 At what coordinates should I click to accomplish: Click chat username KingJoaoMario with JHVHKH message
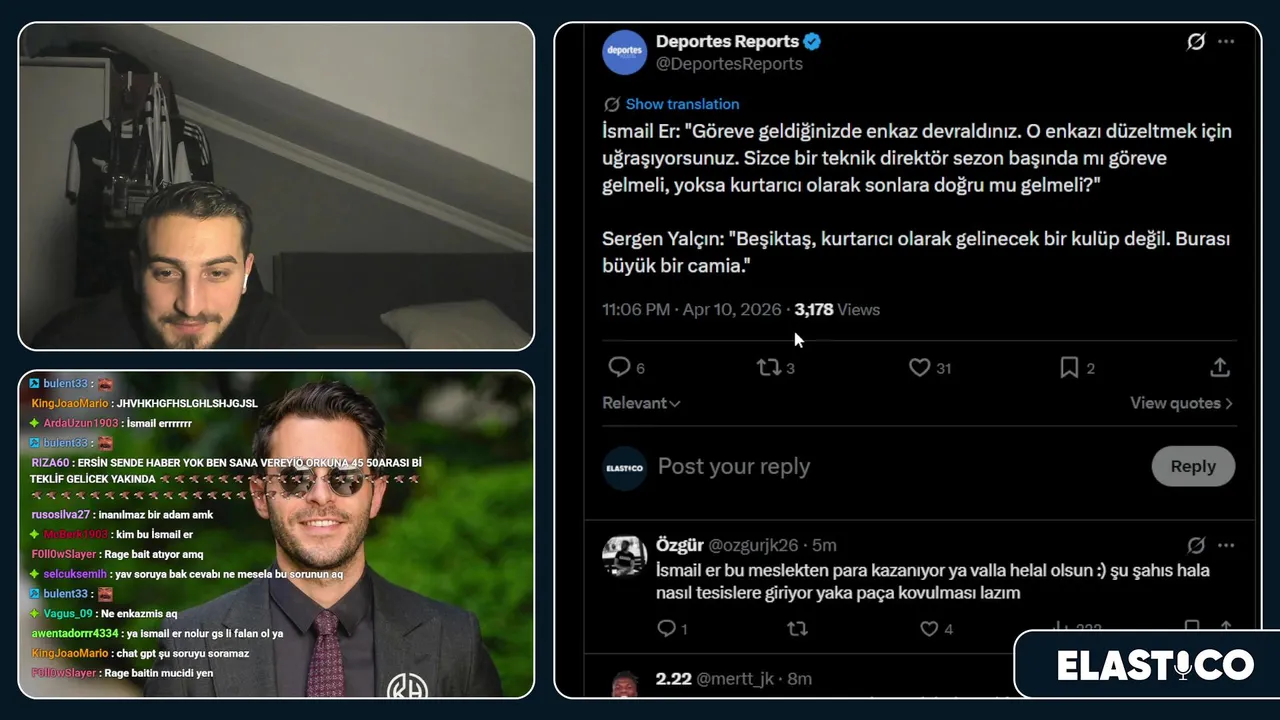[69, 403]
